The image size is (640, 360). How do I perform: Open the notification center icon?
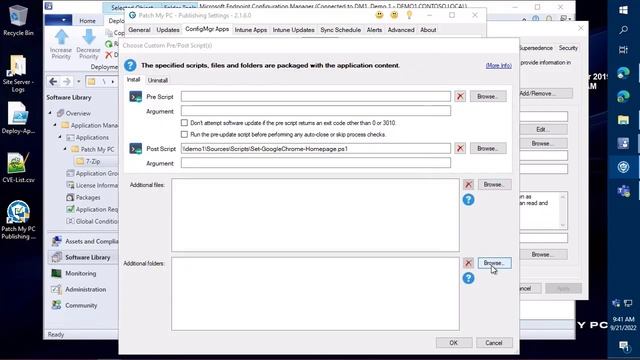click(x=623, y=347)
